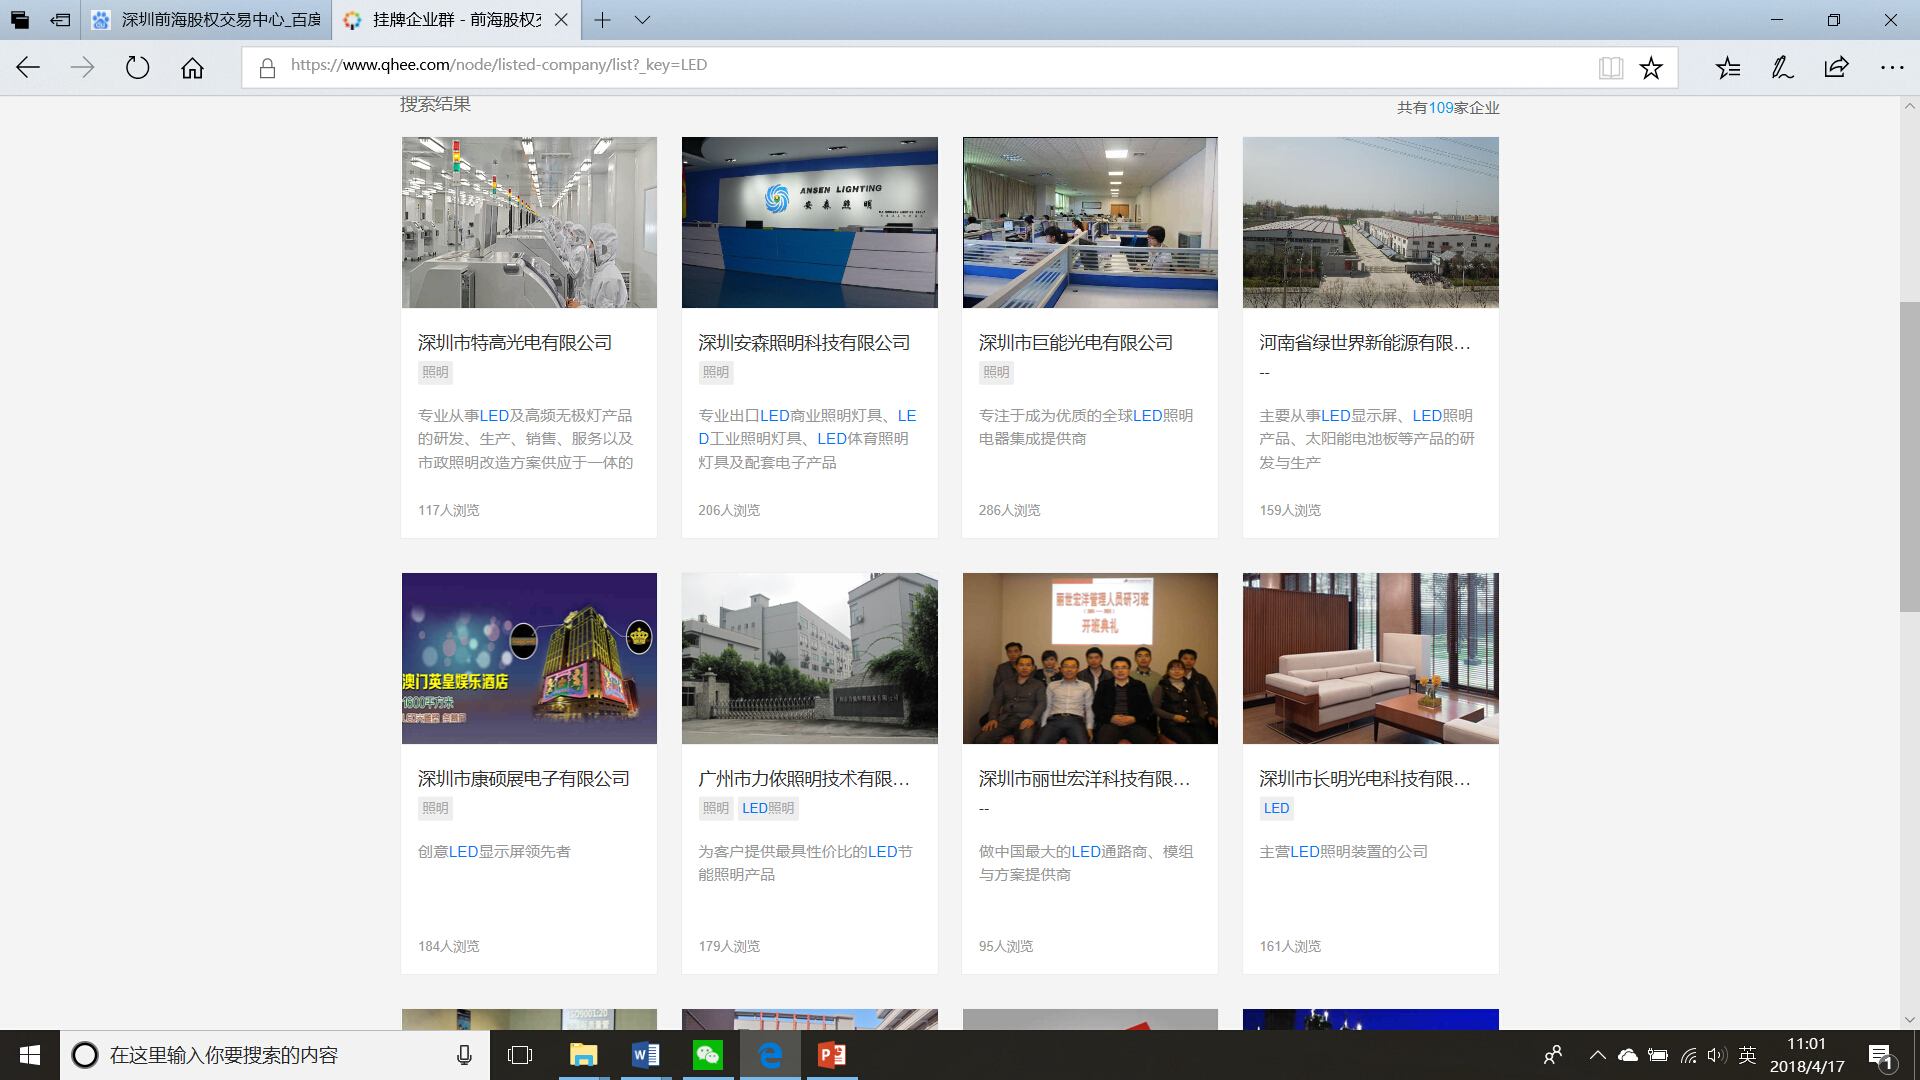Click the LED照明 tag under 广州市力依照明
Screen dimensions: 1920x1080
pos(768,808)
